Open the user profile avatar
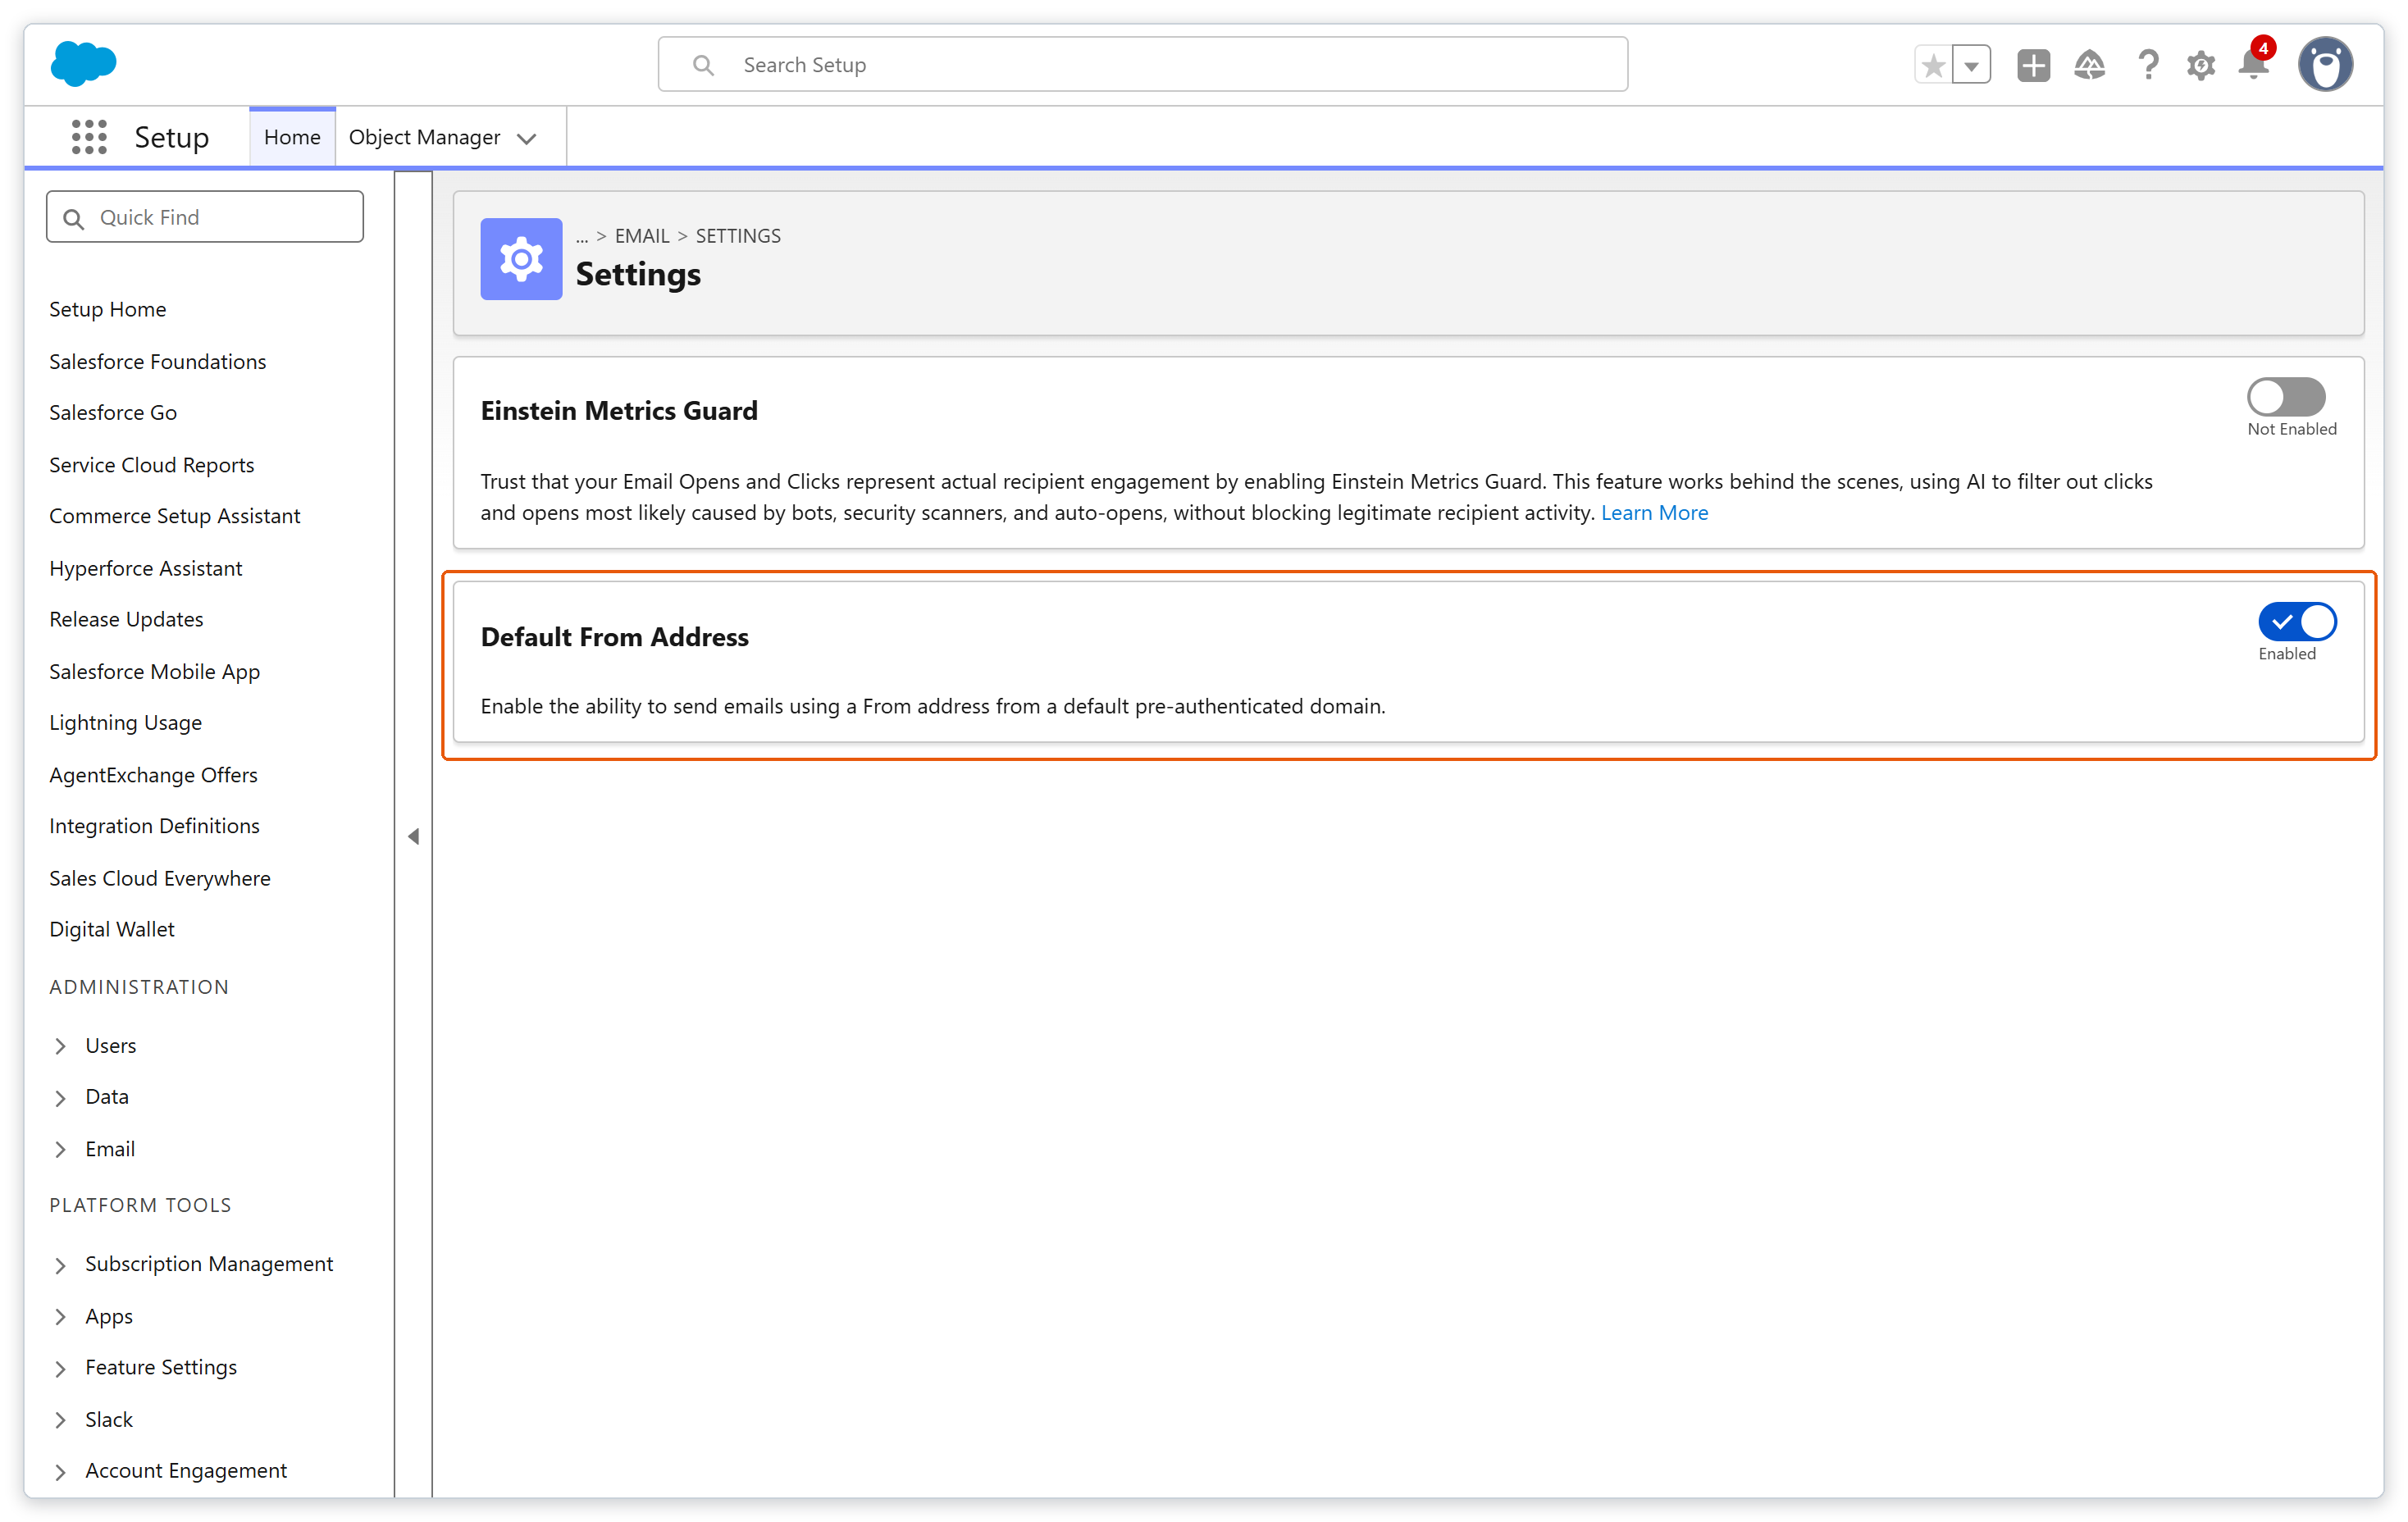This screenshot has width=2408, height=1522. (x=2325, y=65)
